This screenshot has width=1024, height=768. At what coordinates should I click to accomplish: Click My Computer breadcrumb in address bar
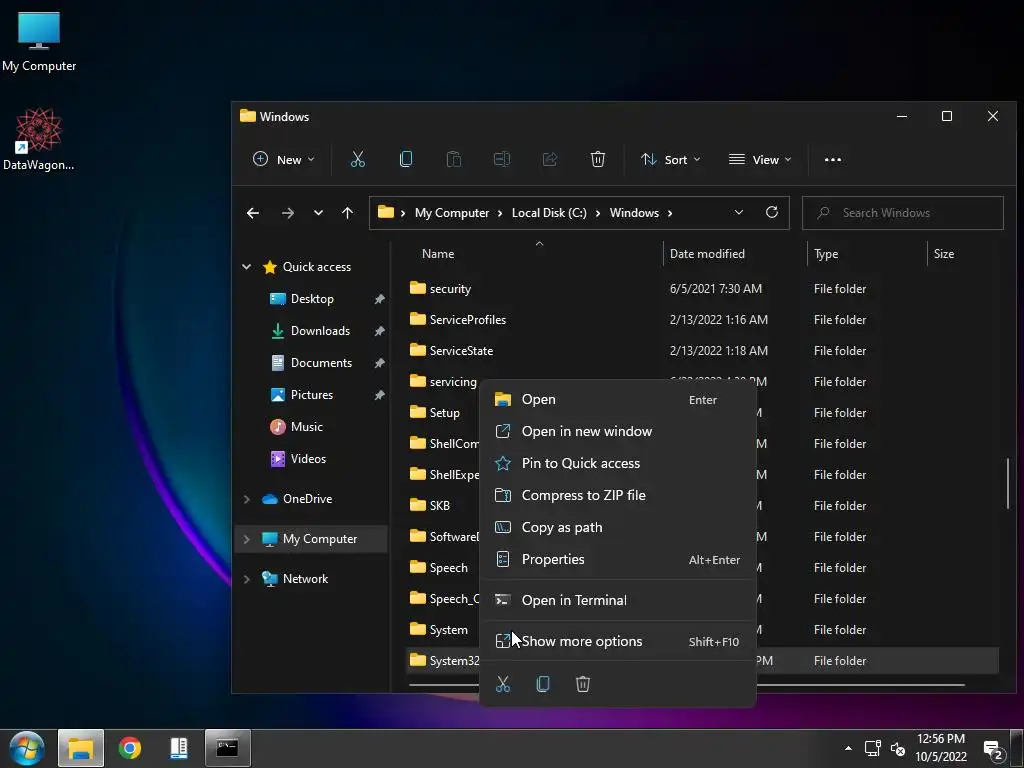tap(451, 213)
